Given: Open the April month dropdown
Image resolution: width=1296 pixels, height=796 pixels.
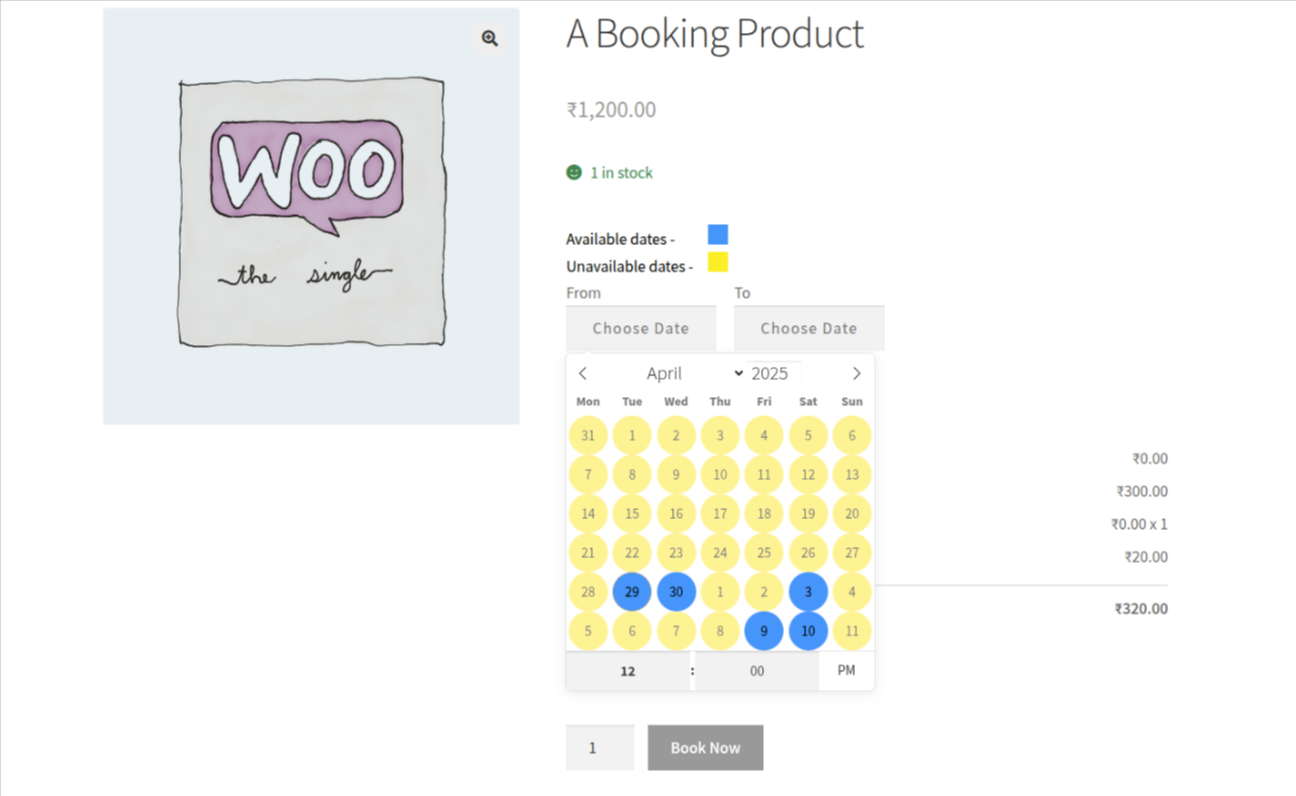Looking at the screenshot, I should coord(694,373).
